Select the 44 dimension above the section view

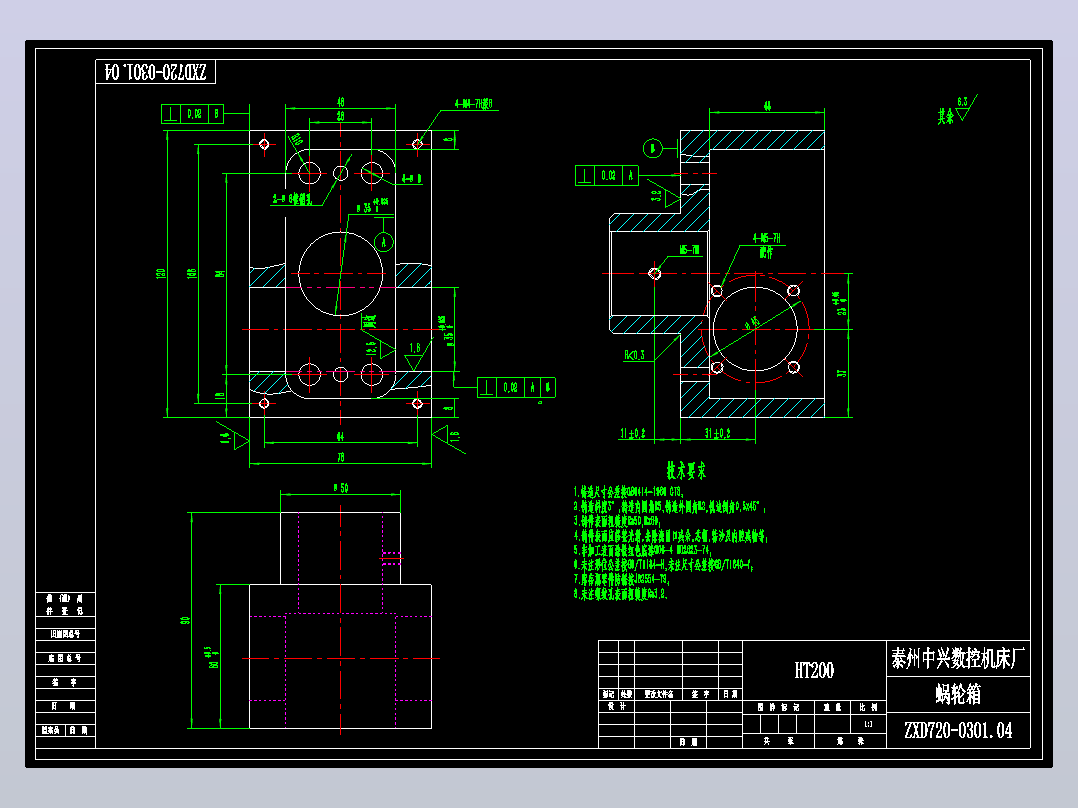tap(767, 106)
